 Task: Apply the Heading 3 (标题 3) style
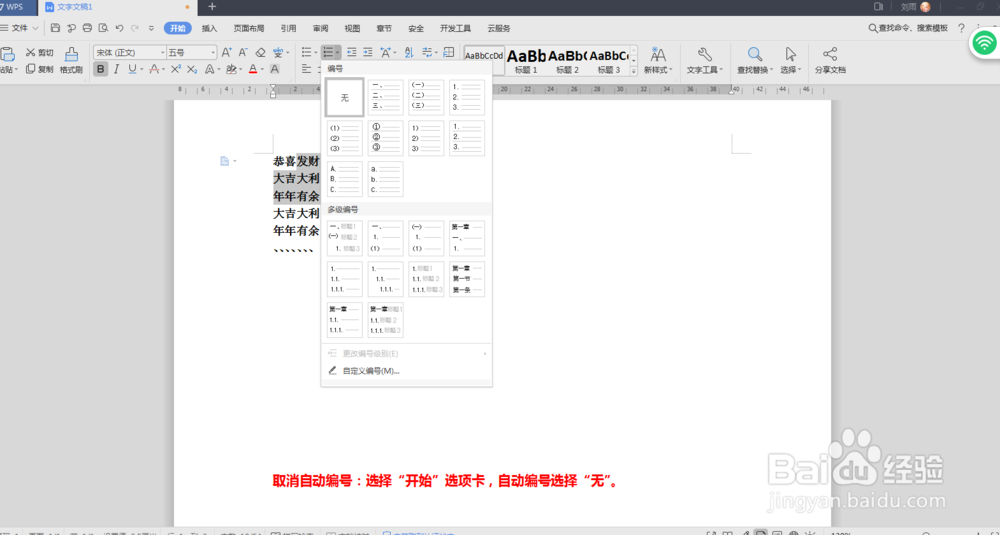[x=608, y=61]
